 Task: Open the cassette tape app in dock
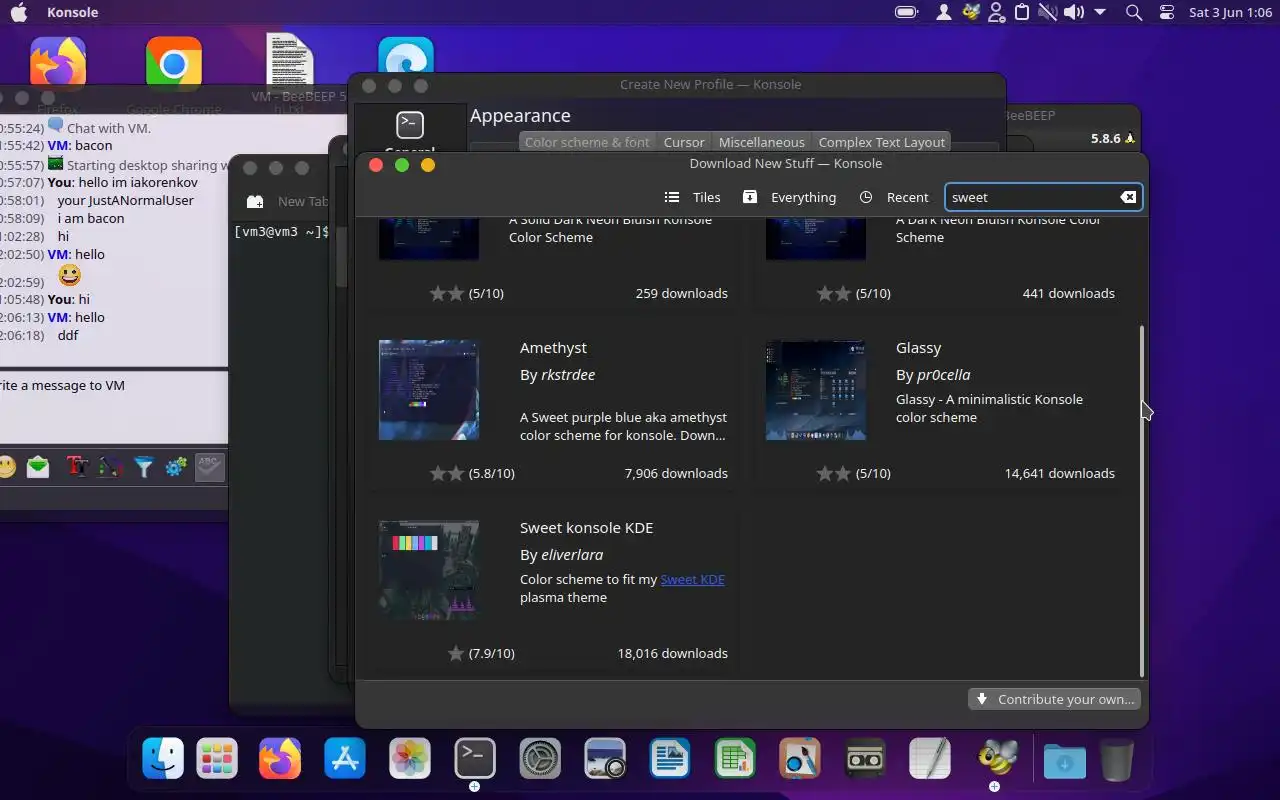[865, 759]
